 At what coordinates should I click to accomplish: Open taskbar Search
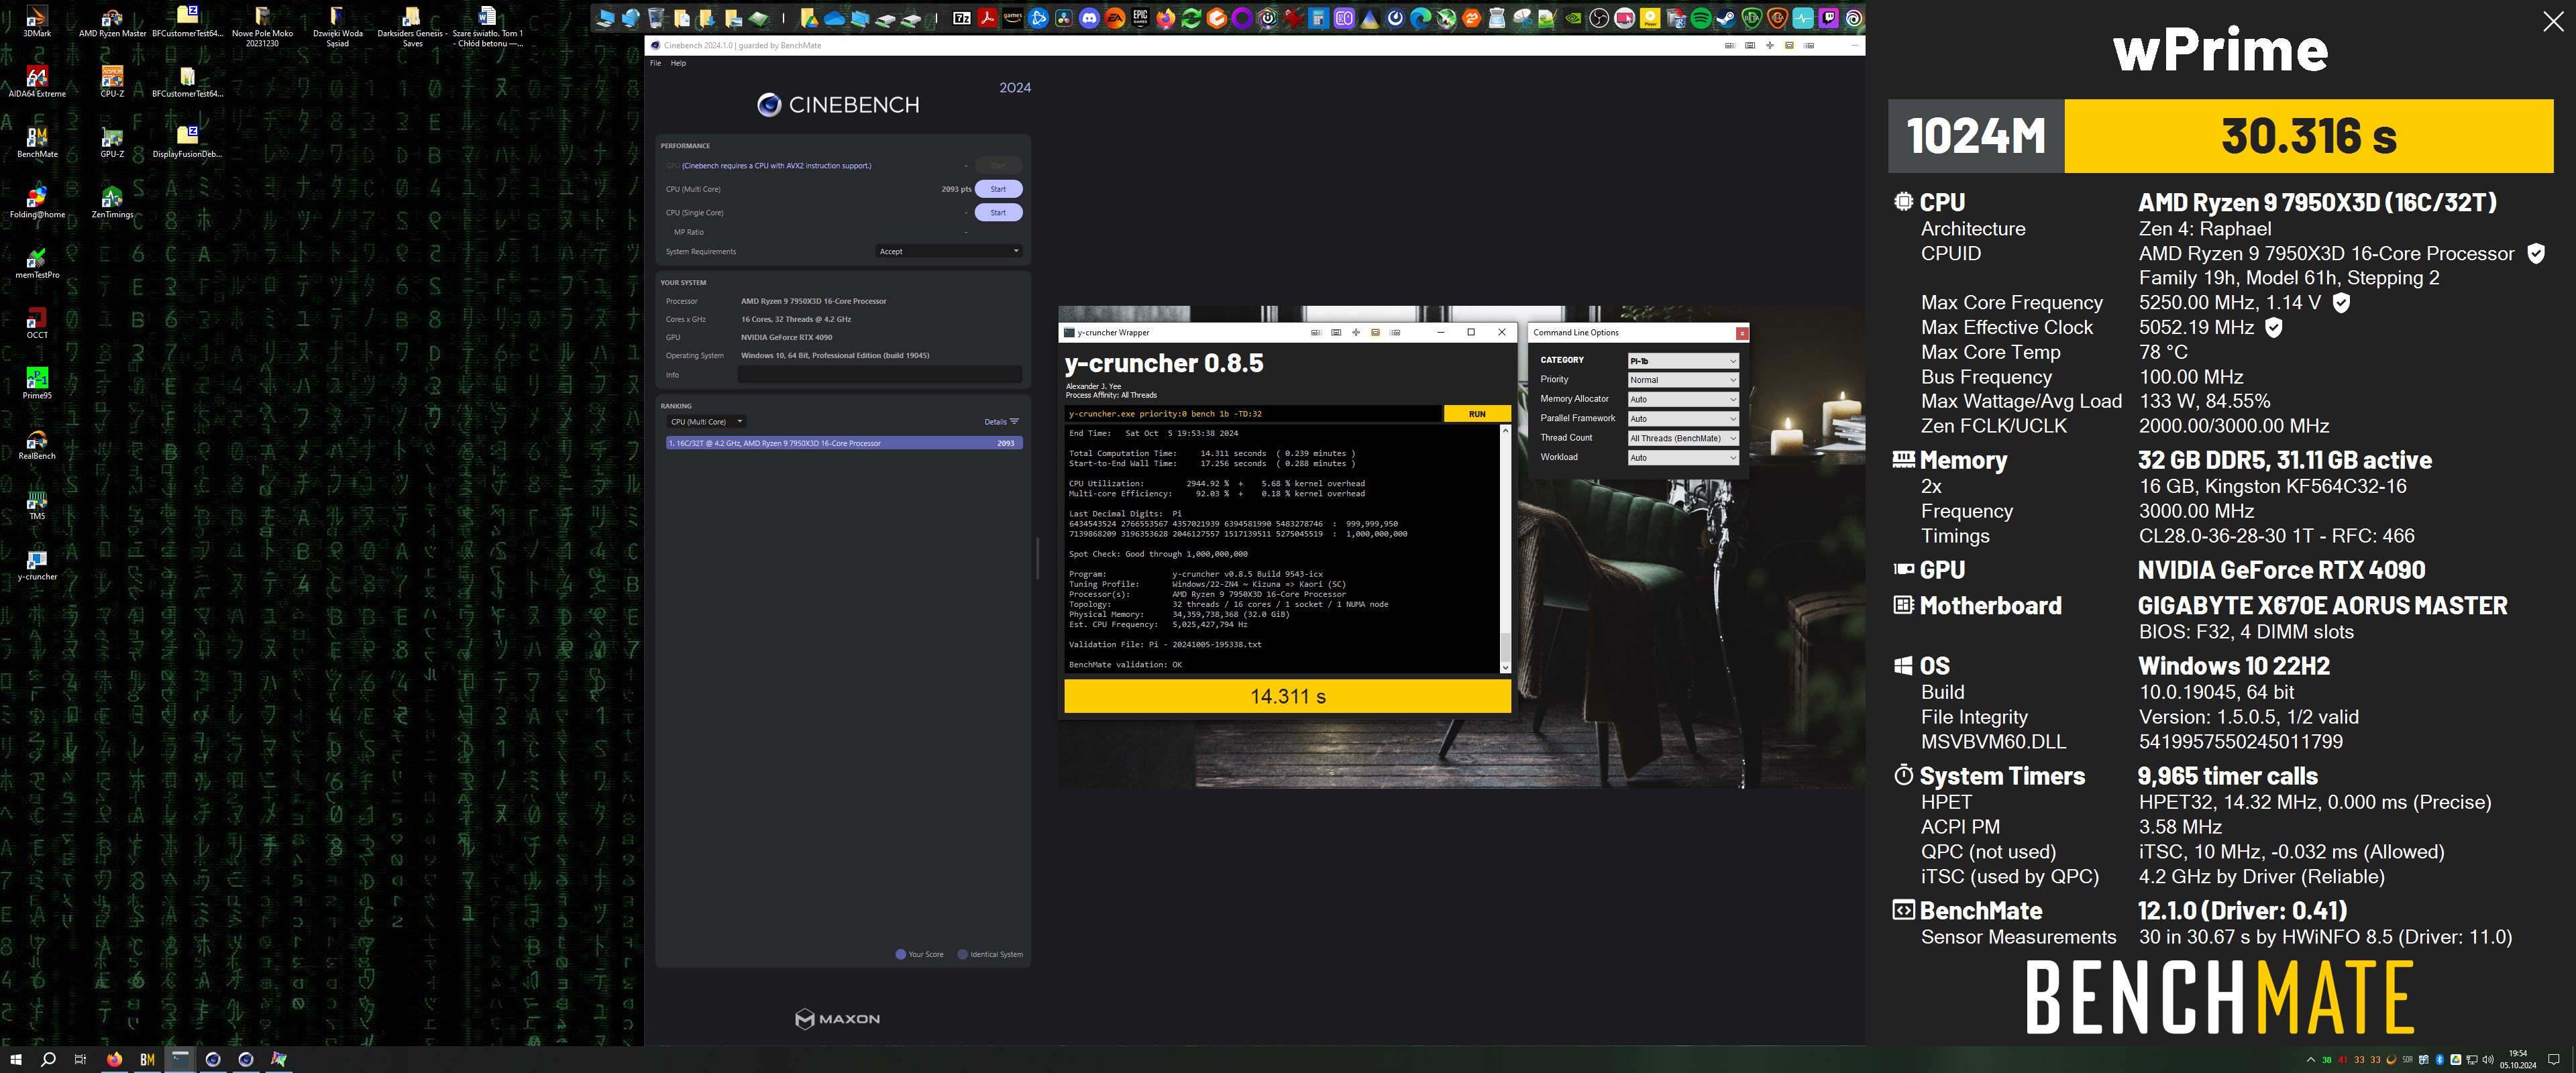click(48, 1059)
